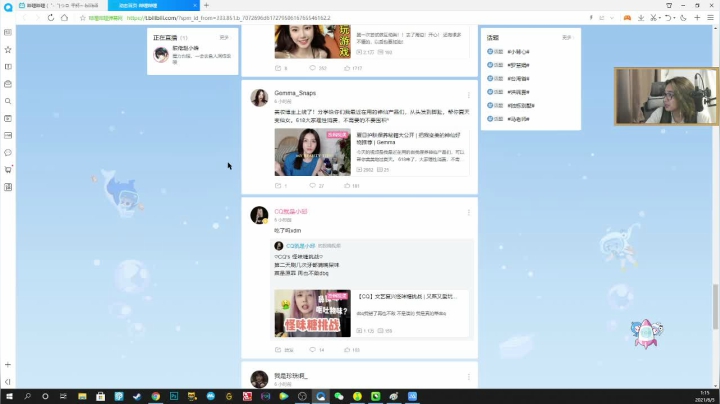Expand the undo history dropdown arrow
This screenshot has width=720, height=404.
[674, 18]
